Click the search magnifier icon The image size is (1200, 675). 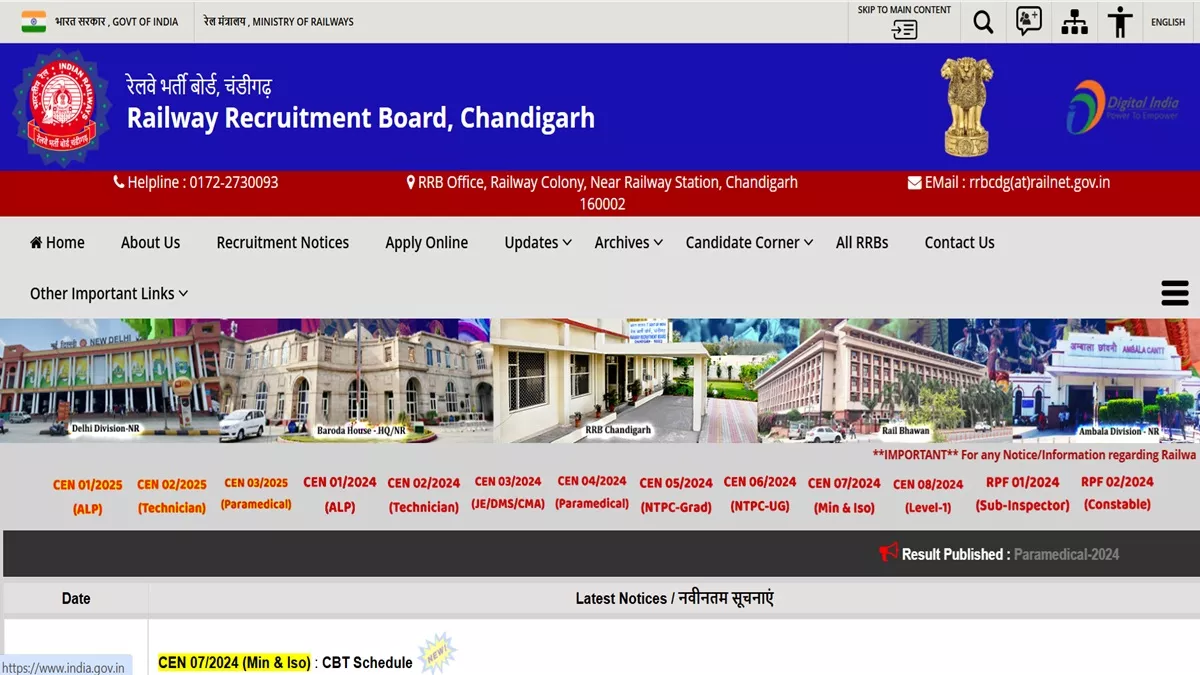[x=983, y=22]
